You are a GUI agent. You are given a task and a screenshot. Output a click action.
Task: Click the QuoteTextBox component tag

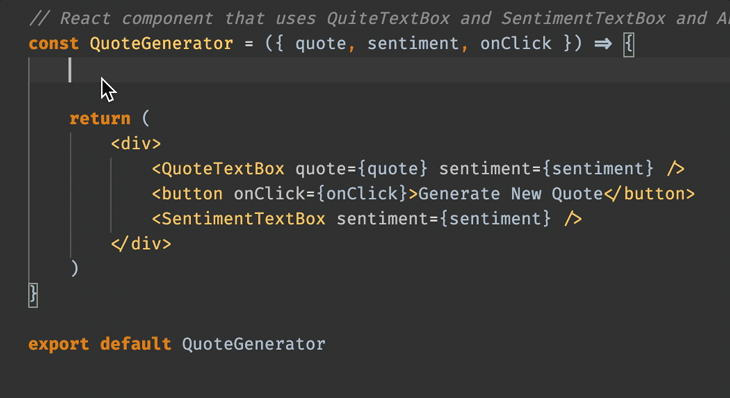(x=218, y=169)
